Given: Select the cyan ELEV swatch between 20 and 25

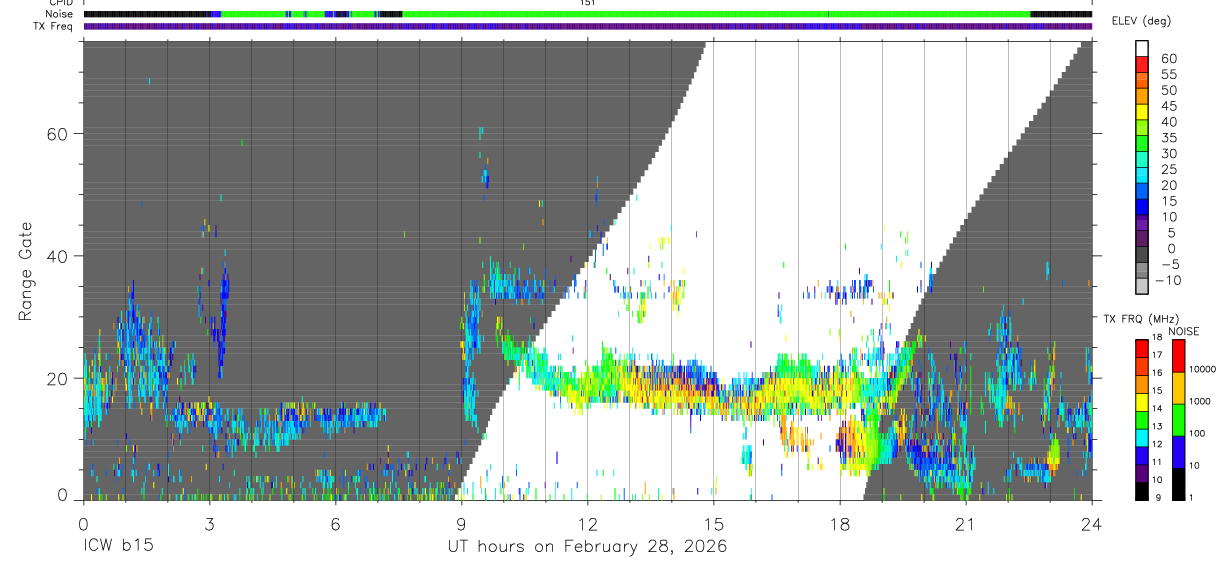Looking at the screenshot, I should pyautogui.click(x=1142, y=177).
